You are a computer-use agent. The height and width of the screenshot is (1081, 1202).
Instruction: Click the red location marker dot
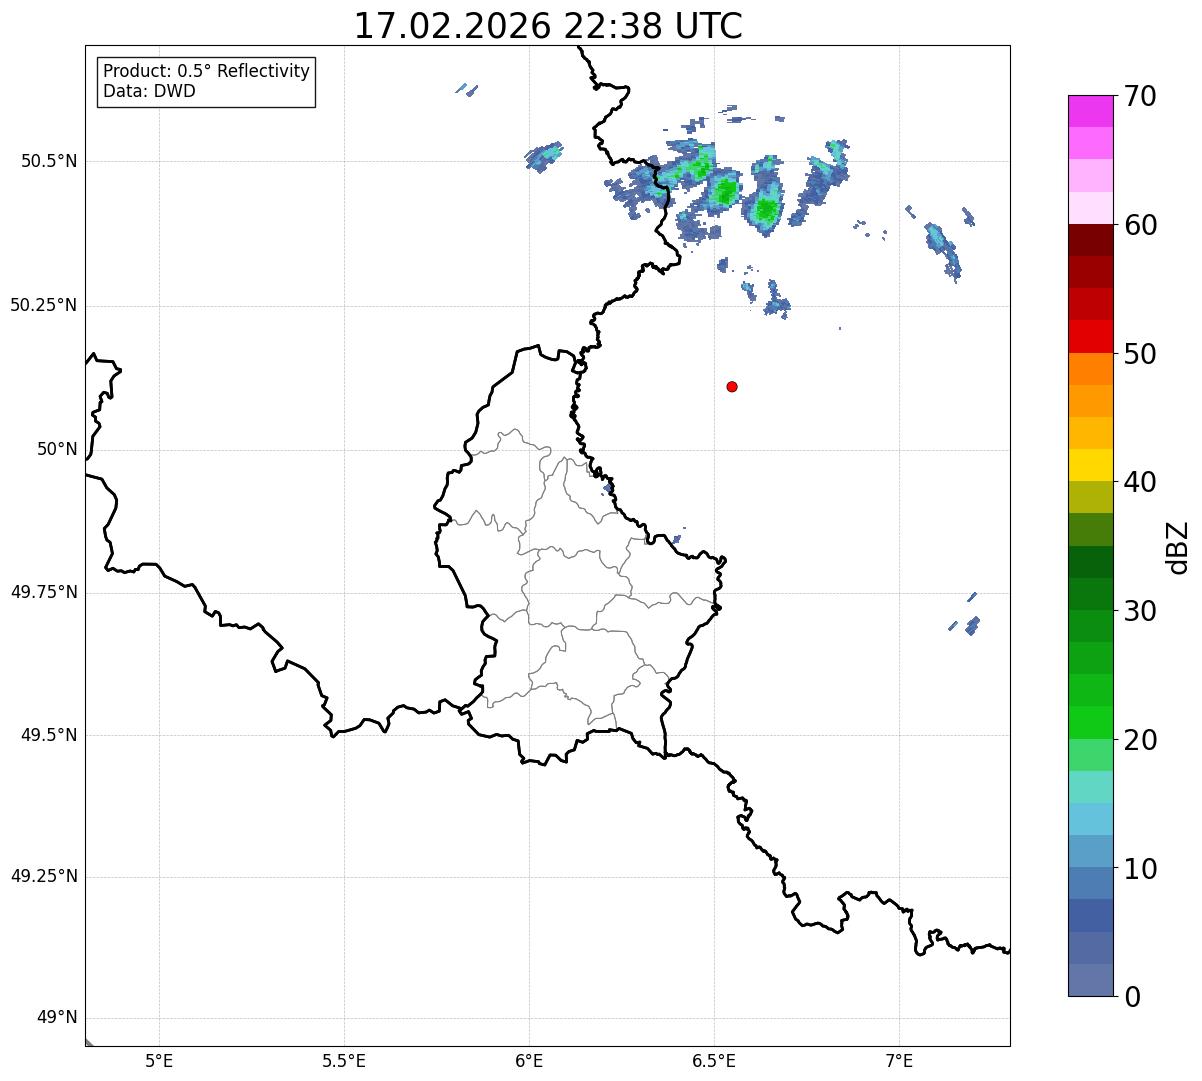click(x=732, y=386)
